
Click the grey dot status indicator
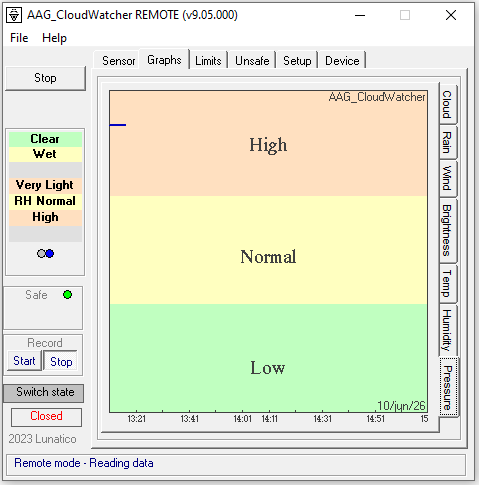click(41, 254)
